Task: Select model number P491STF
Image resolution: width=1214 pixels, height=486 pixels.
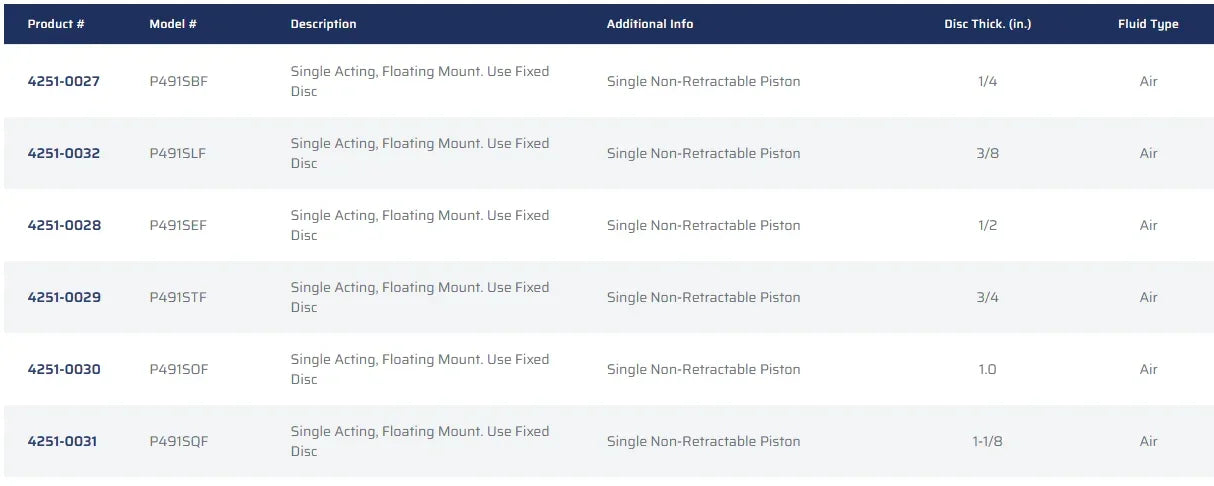Action: pos(178,297)
